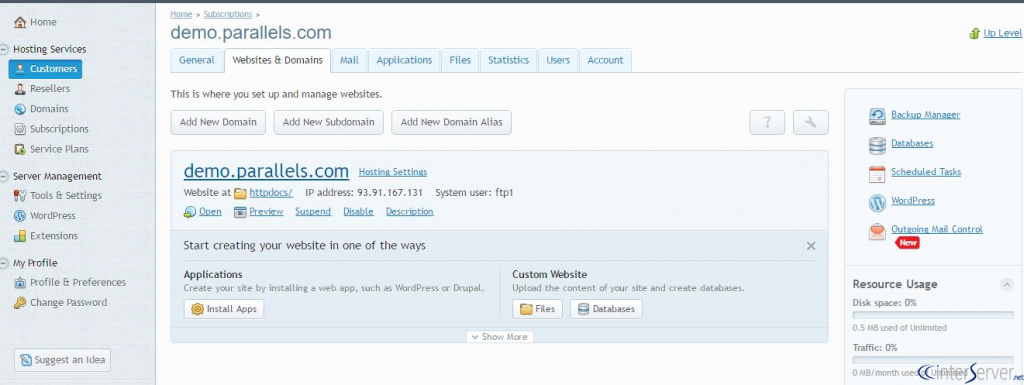
Task: Click the Scheduled Tasks calendar icon
Action: [x=877, y=174]
